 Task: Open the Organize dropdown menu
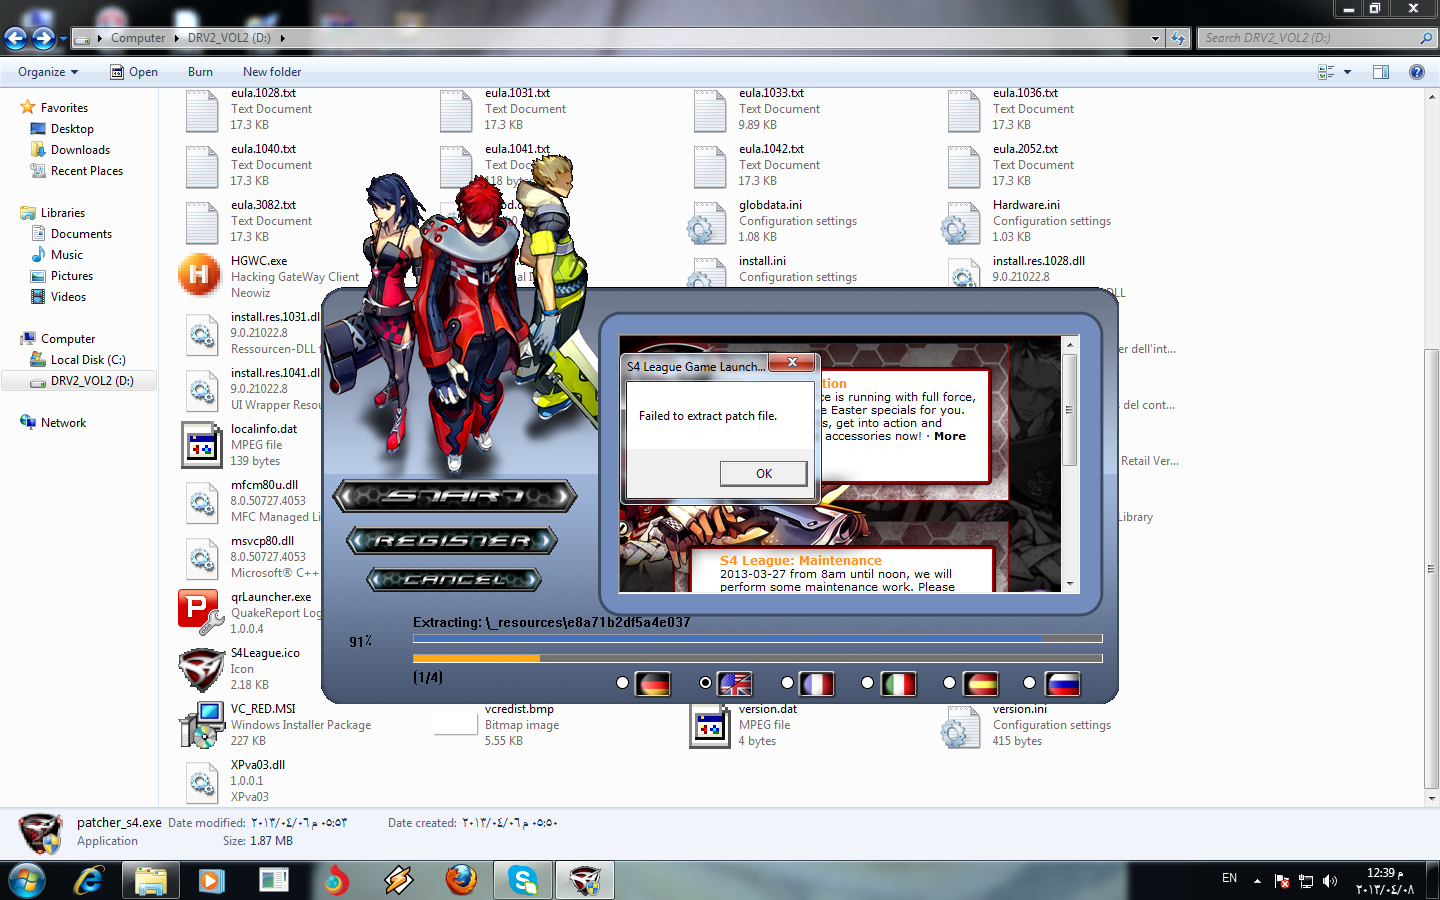tap(48, 72)
